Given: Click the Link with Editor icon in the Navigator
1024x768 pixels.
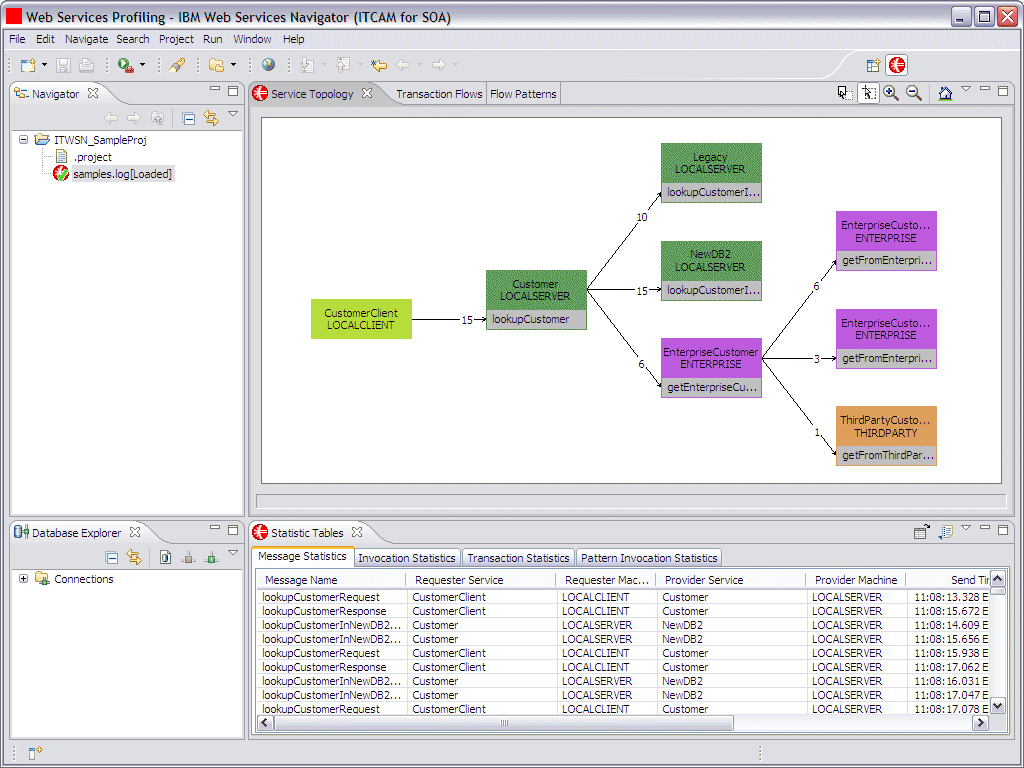Looking at the screenshot, I should 210,117.
